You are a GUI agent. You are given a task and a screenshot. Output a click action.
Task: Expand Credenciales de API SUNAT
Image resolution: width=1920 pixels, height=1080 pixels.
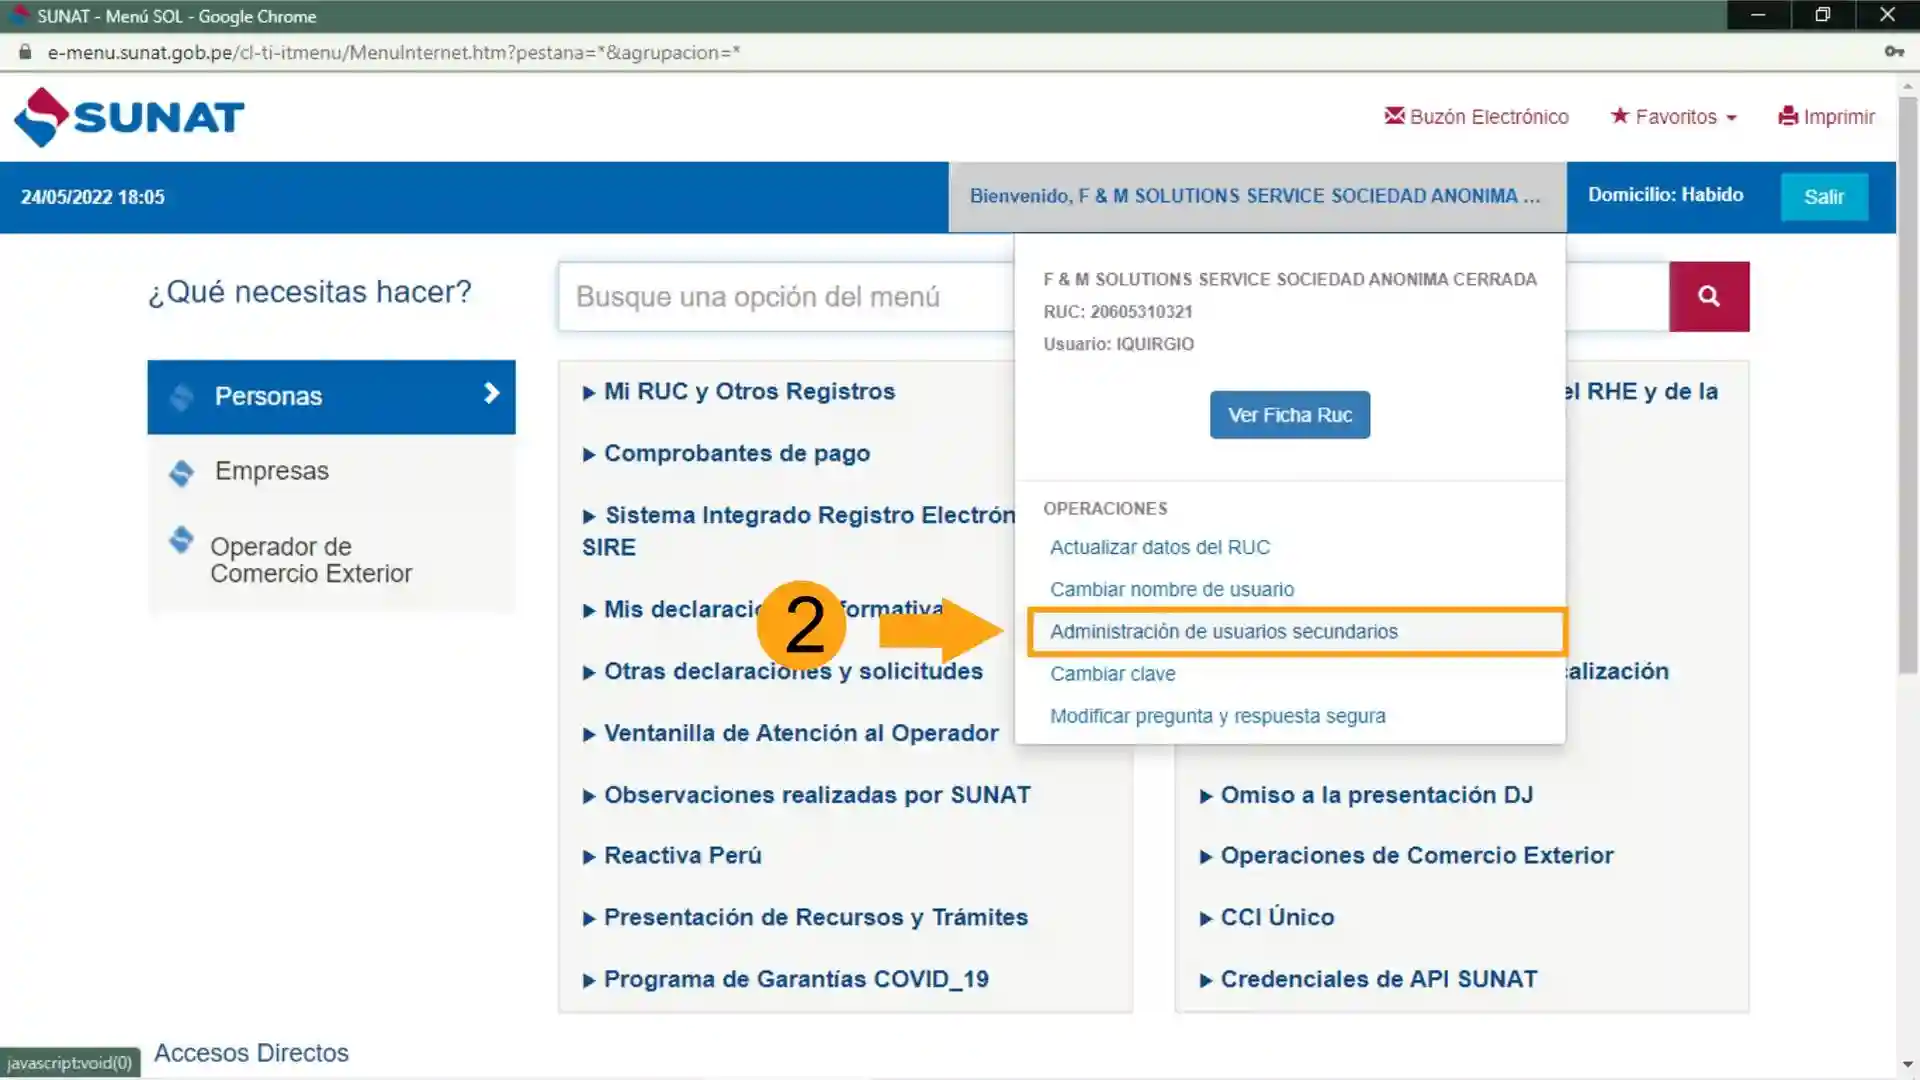pos(1368,980)
